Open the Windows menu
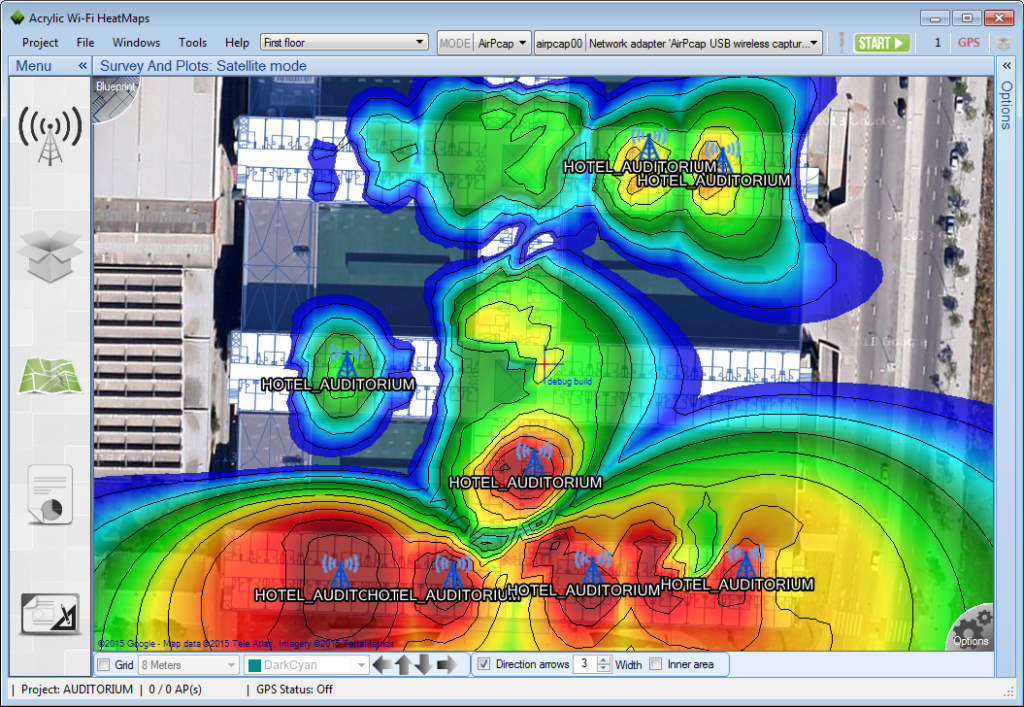 [135, 42]
